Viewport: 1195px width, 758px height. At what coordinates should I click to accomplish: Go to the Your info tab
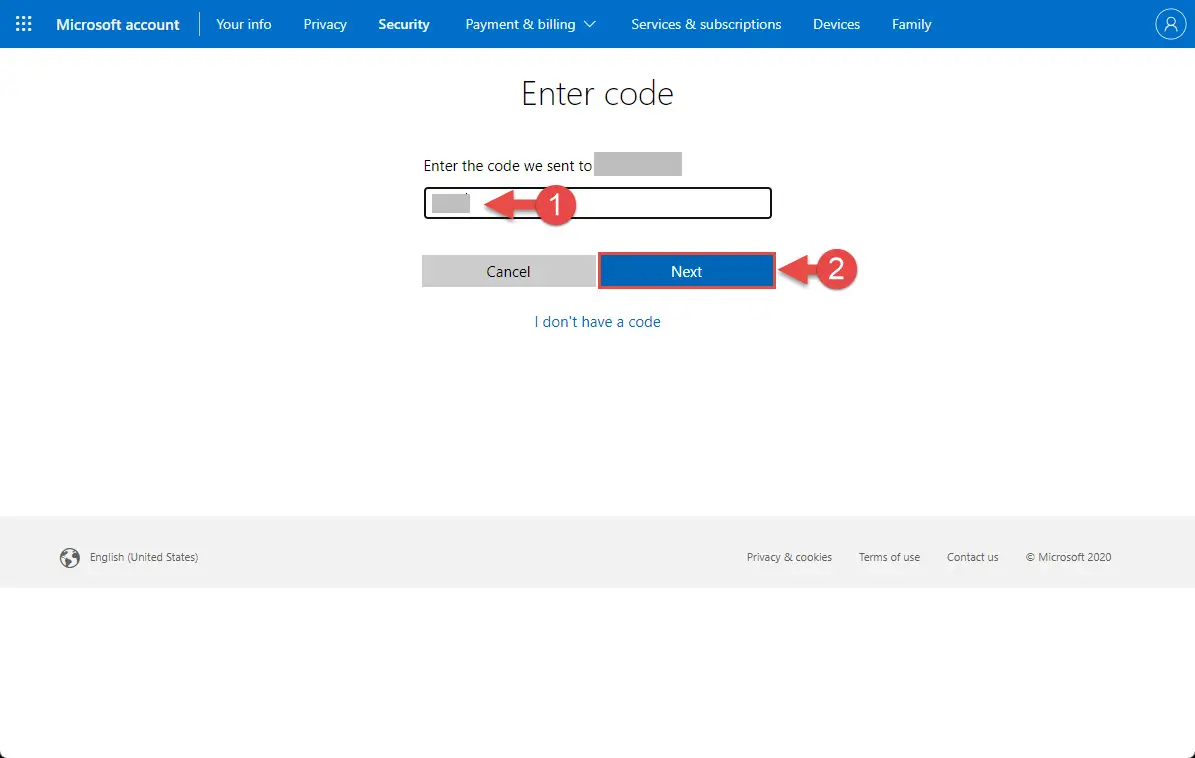click(244, 24)
